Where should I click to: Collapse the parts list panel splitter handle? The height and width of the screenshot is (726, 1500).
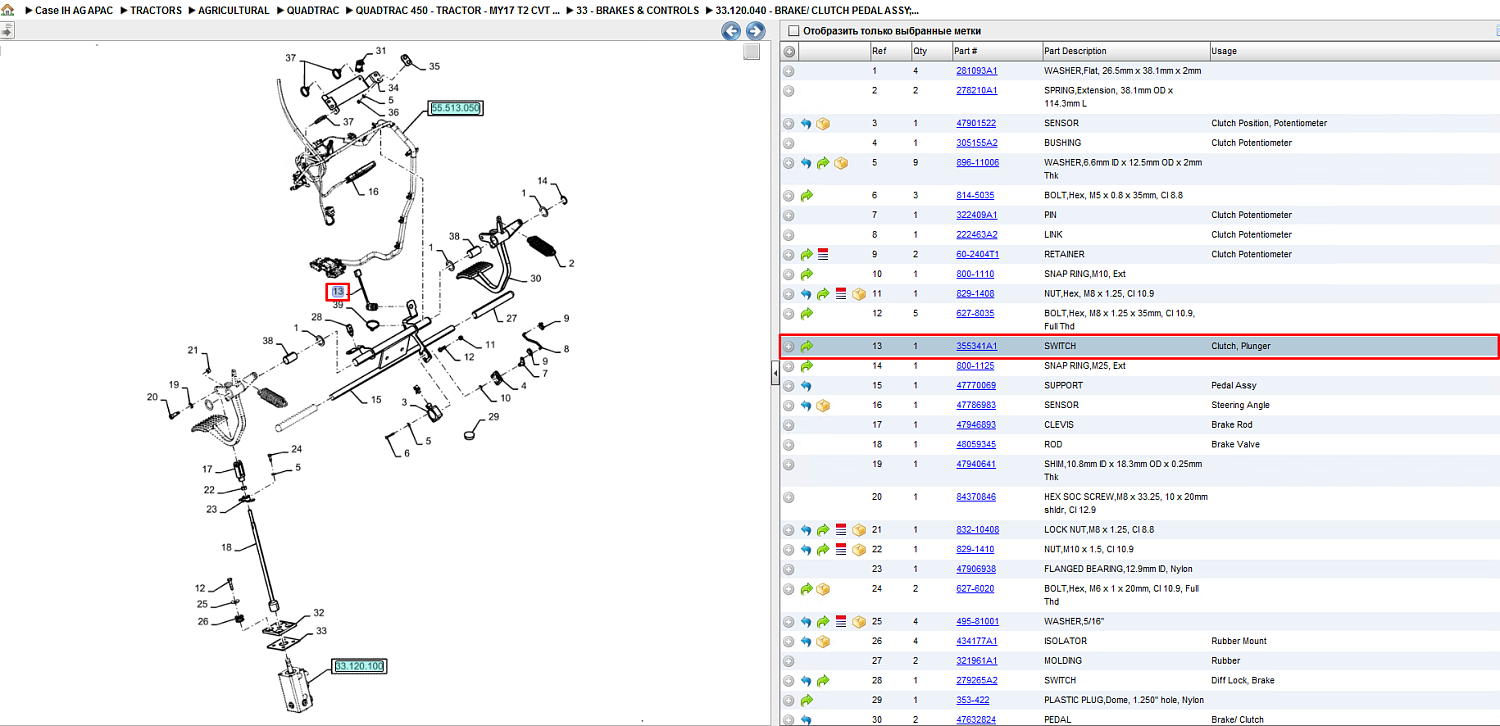pyautogui.click(x=774, y=374)
